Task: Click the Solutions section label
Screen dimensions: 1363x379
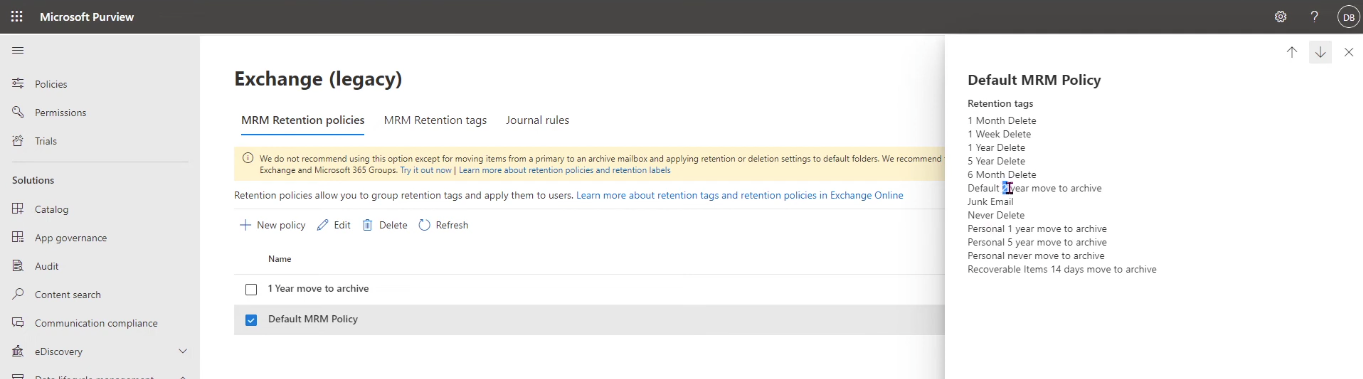Action: [33, 181]
